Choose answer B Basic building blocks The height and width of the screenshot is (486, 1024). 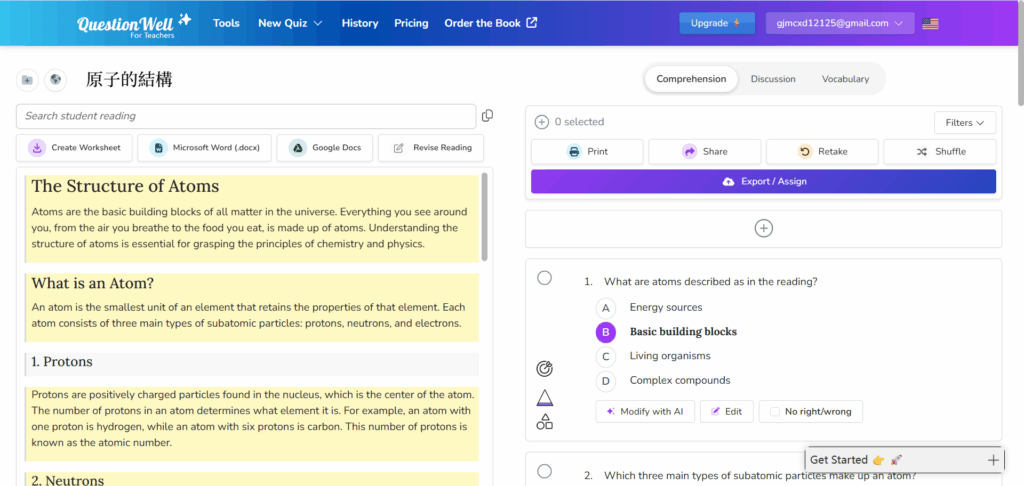(x=605, y=332)
